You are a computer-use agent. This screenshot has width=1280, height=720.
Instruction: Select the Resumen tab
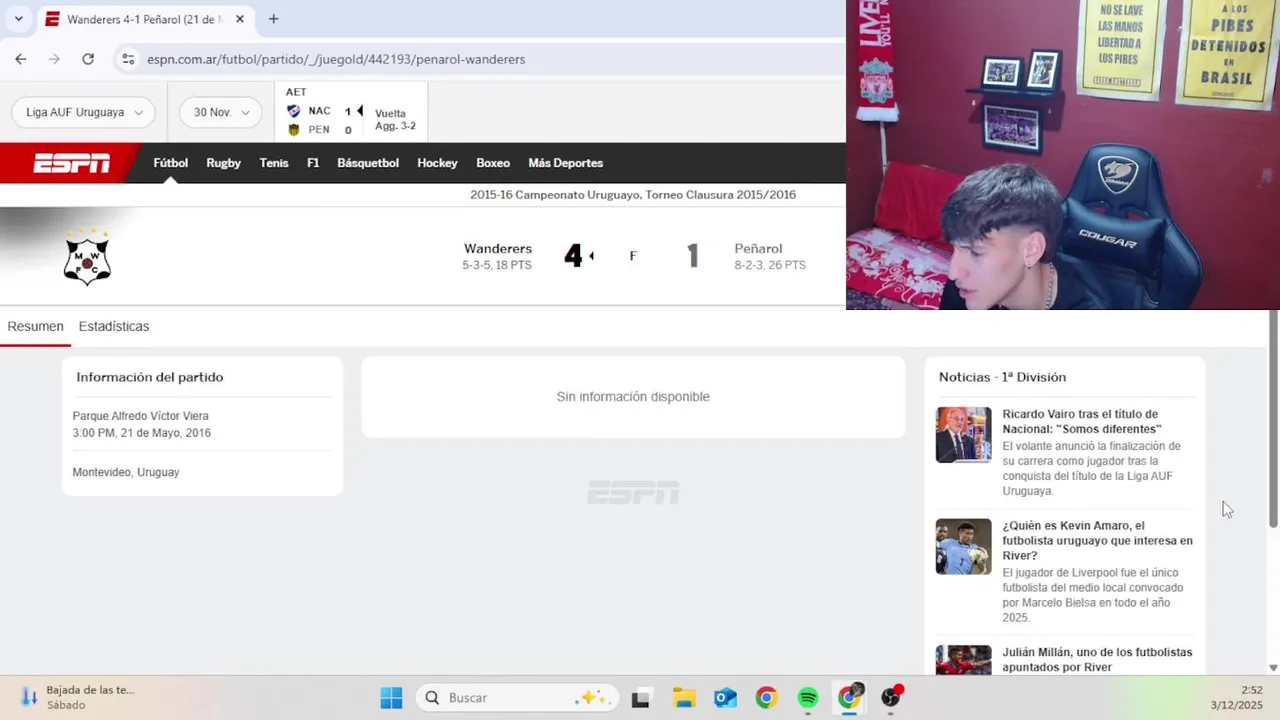pos(35,326)
